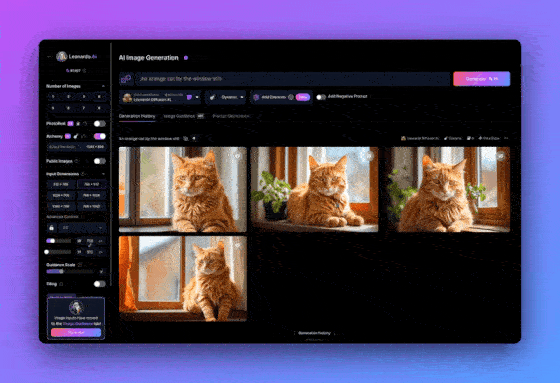Adjust the Guidance Scale slider
The width and height of the screenshot is (560, 383).
70,272
